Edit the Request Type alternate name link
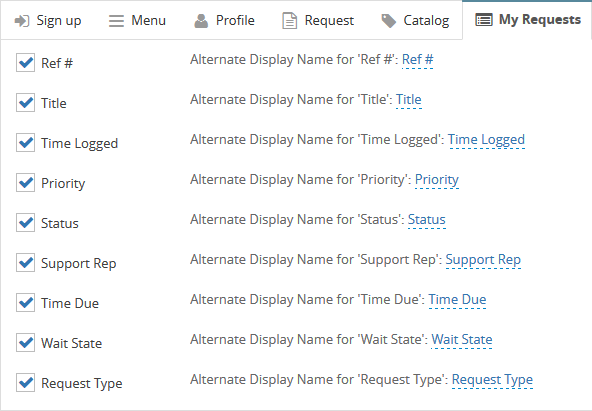This screenshot has height=411, width=592. click(x=492, y=380)
